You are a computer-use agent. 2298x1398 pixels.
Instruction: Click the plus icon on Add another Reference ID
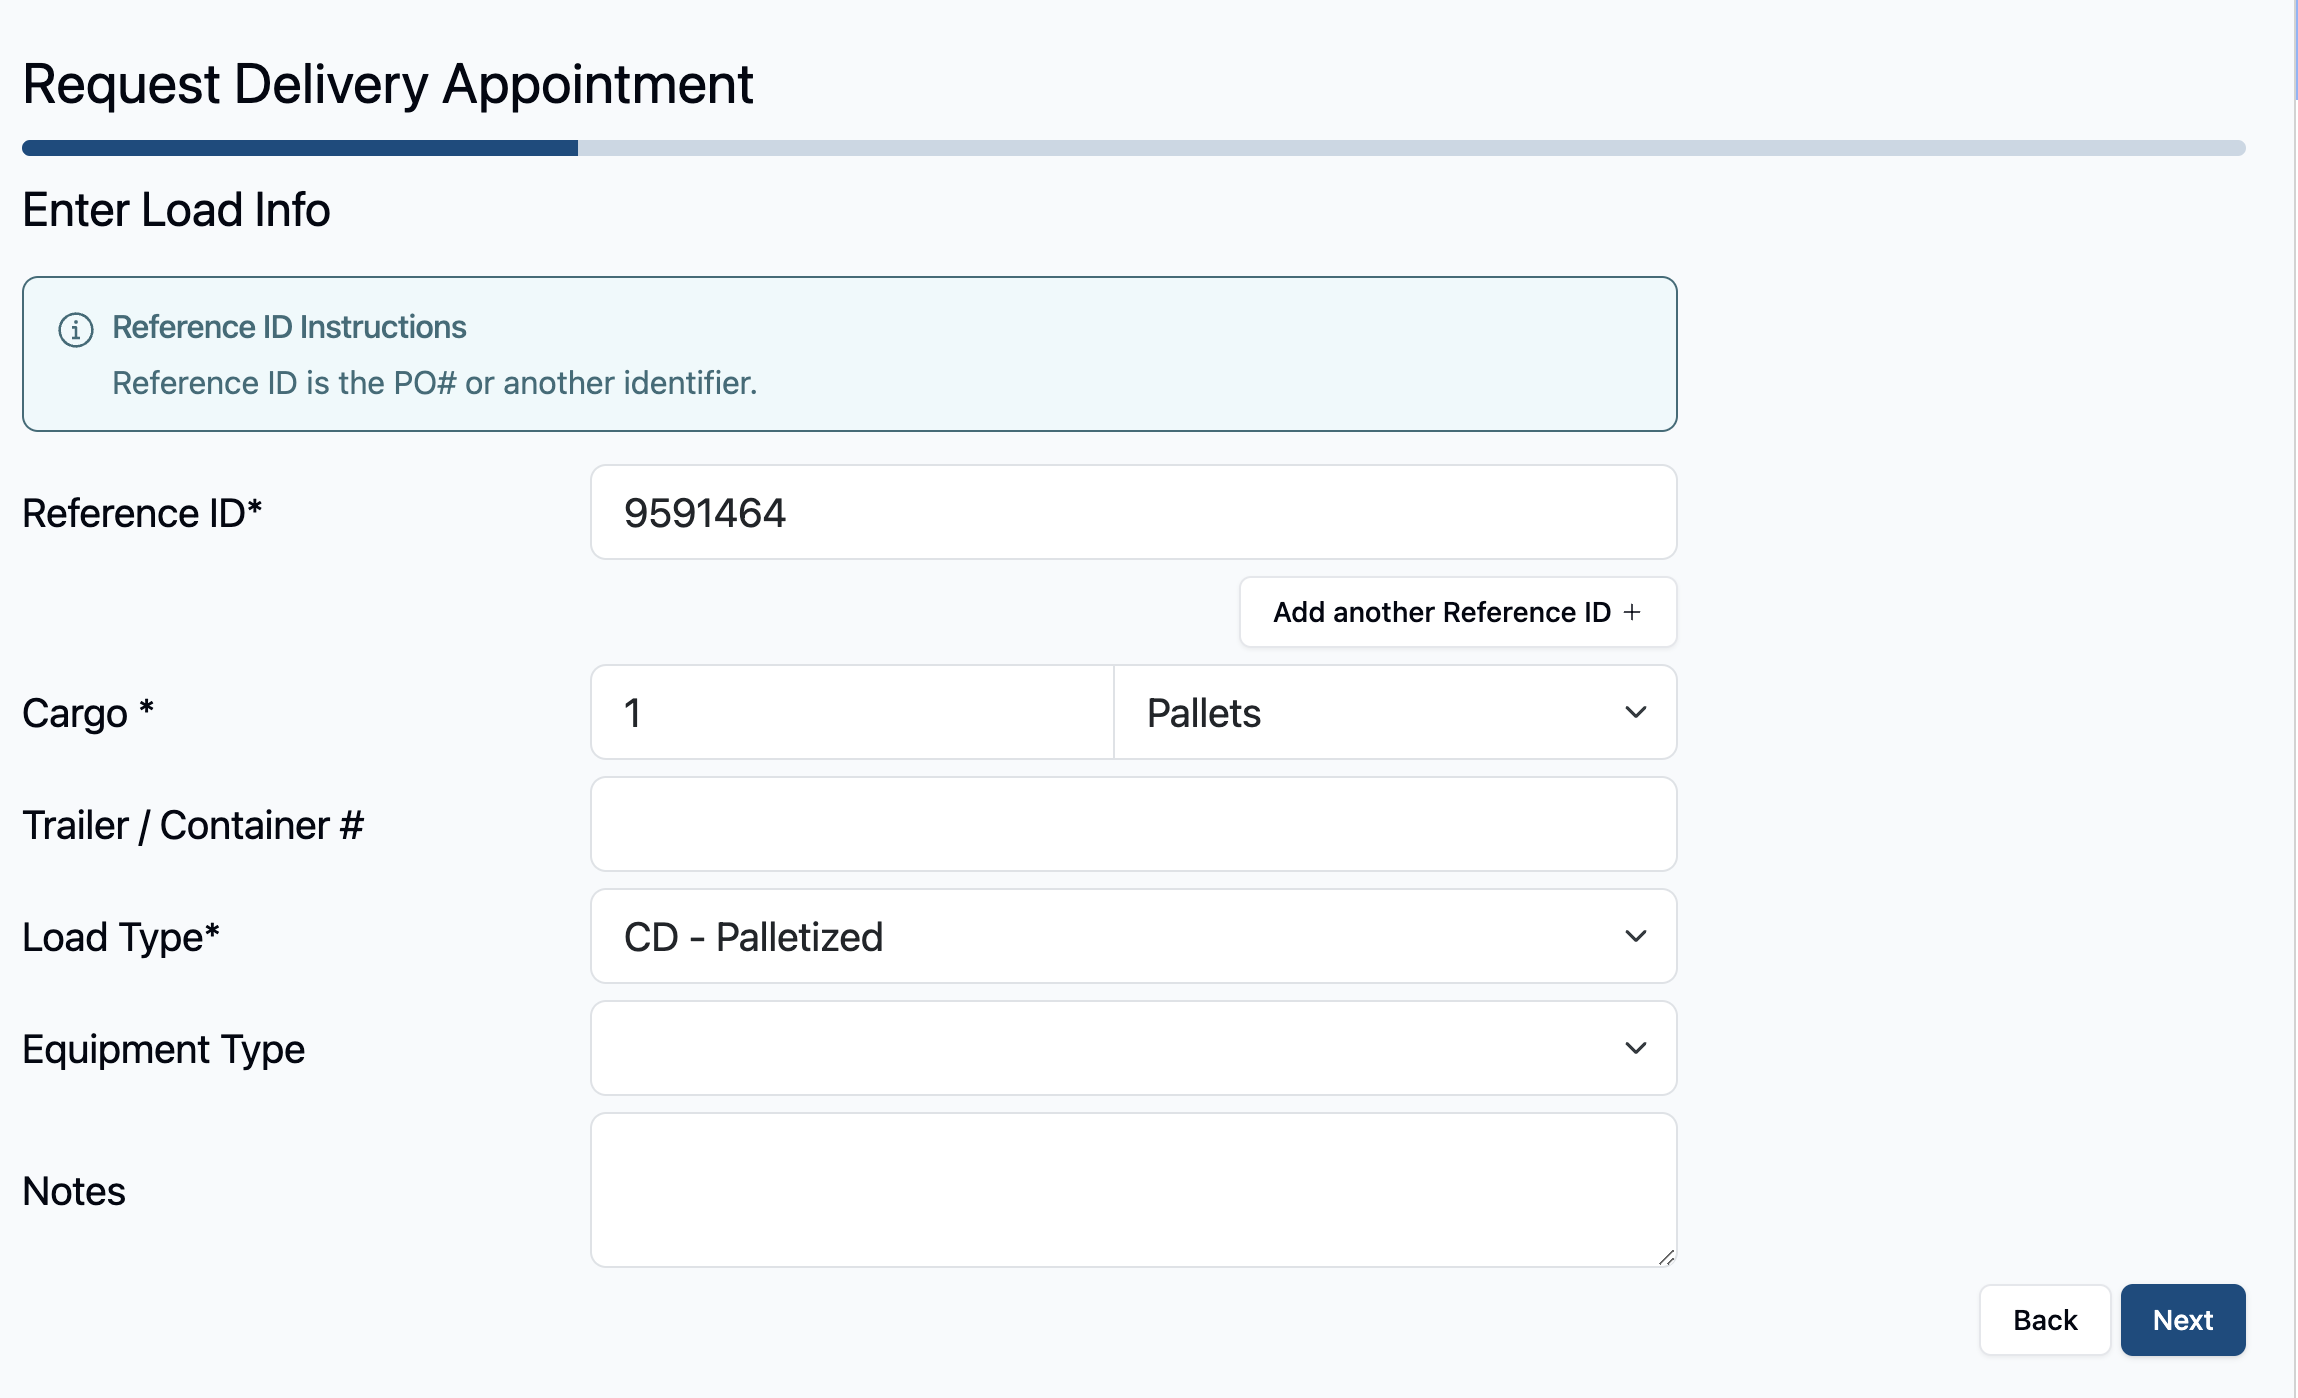click(1632, 612)
